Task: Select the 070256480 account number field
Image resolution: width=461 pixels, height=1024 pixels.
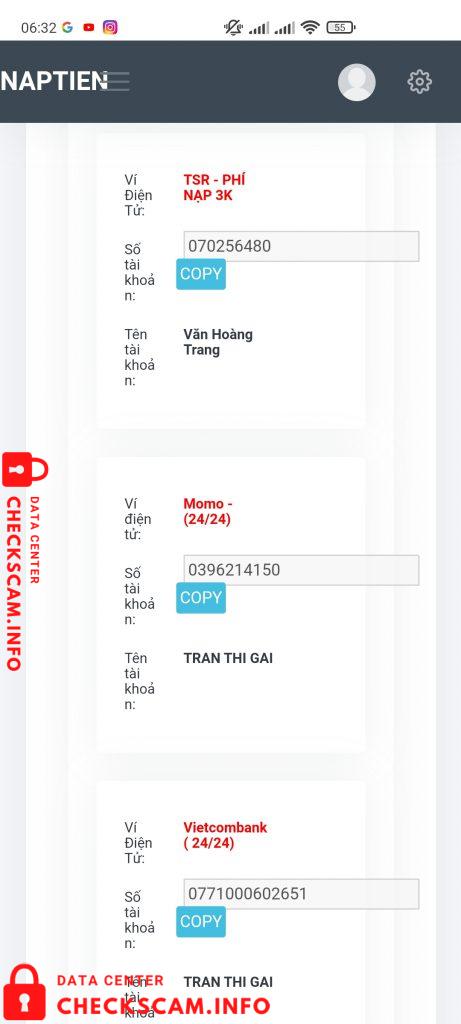Action: (x=301, y=246)
